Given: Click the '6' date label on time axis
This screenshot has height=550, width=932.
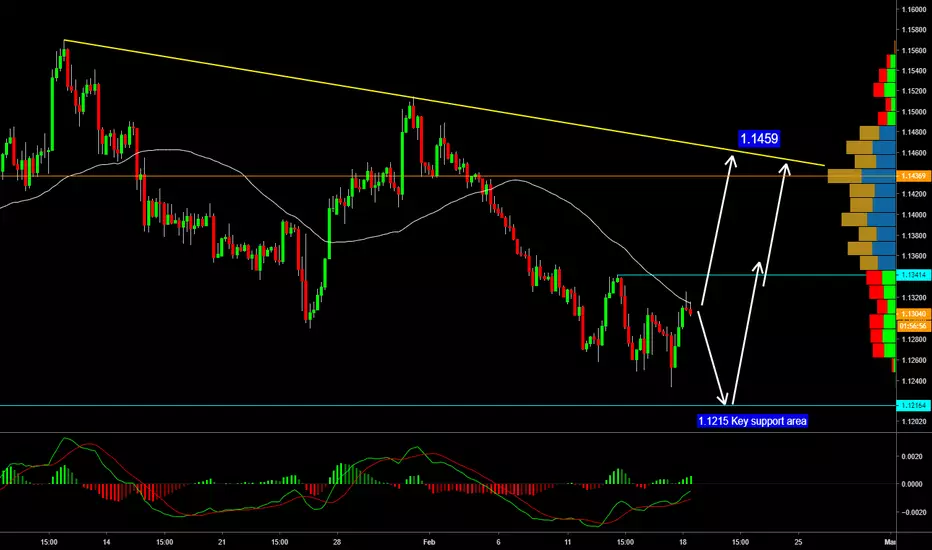Looking at the screenshot, I should coord(498,542).
